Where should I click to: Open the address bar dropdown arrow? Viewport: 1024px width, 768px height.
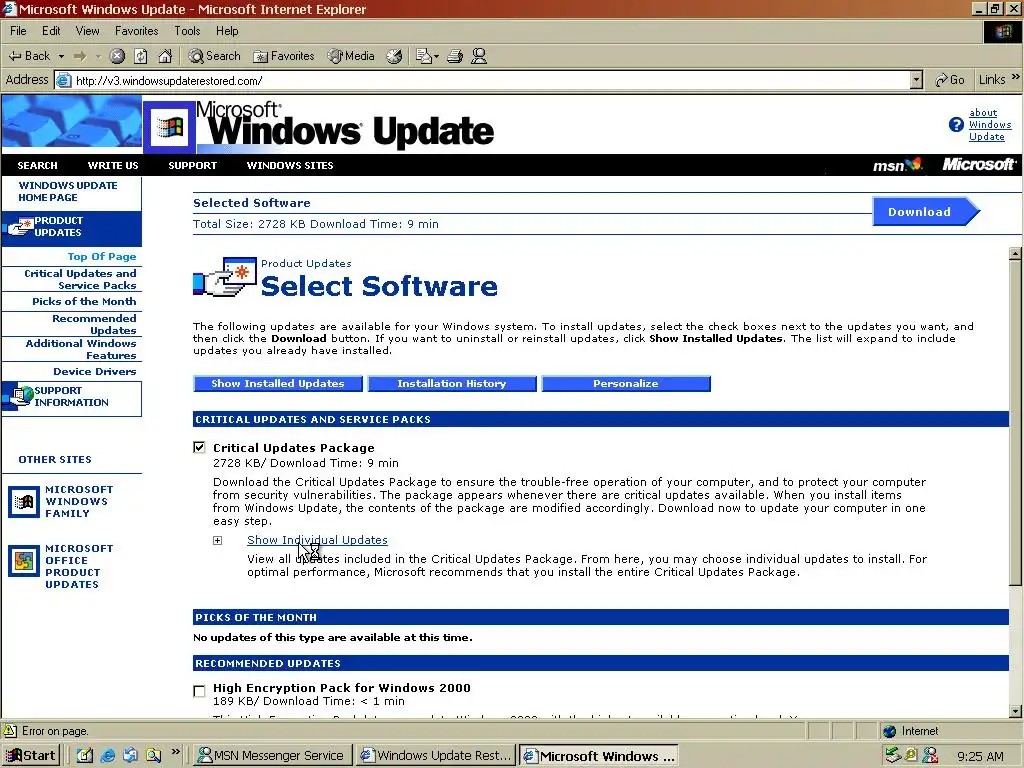tap(916, 80)
